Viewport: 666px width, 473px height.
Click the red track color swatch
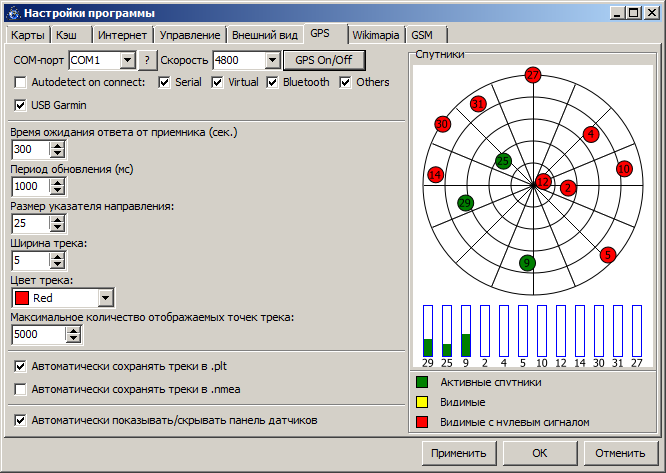click(22, 298)
